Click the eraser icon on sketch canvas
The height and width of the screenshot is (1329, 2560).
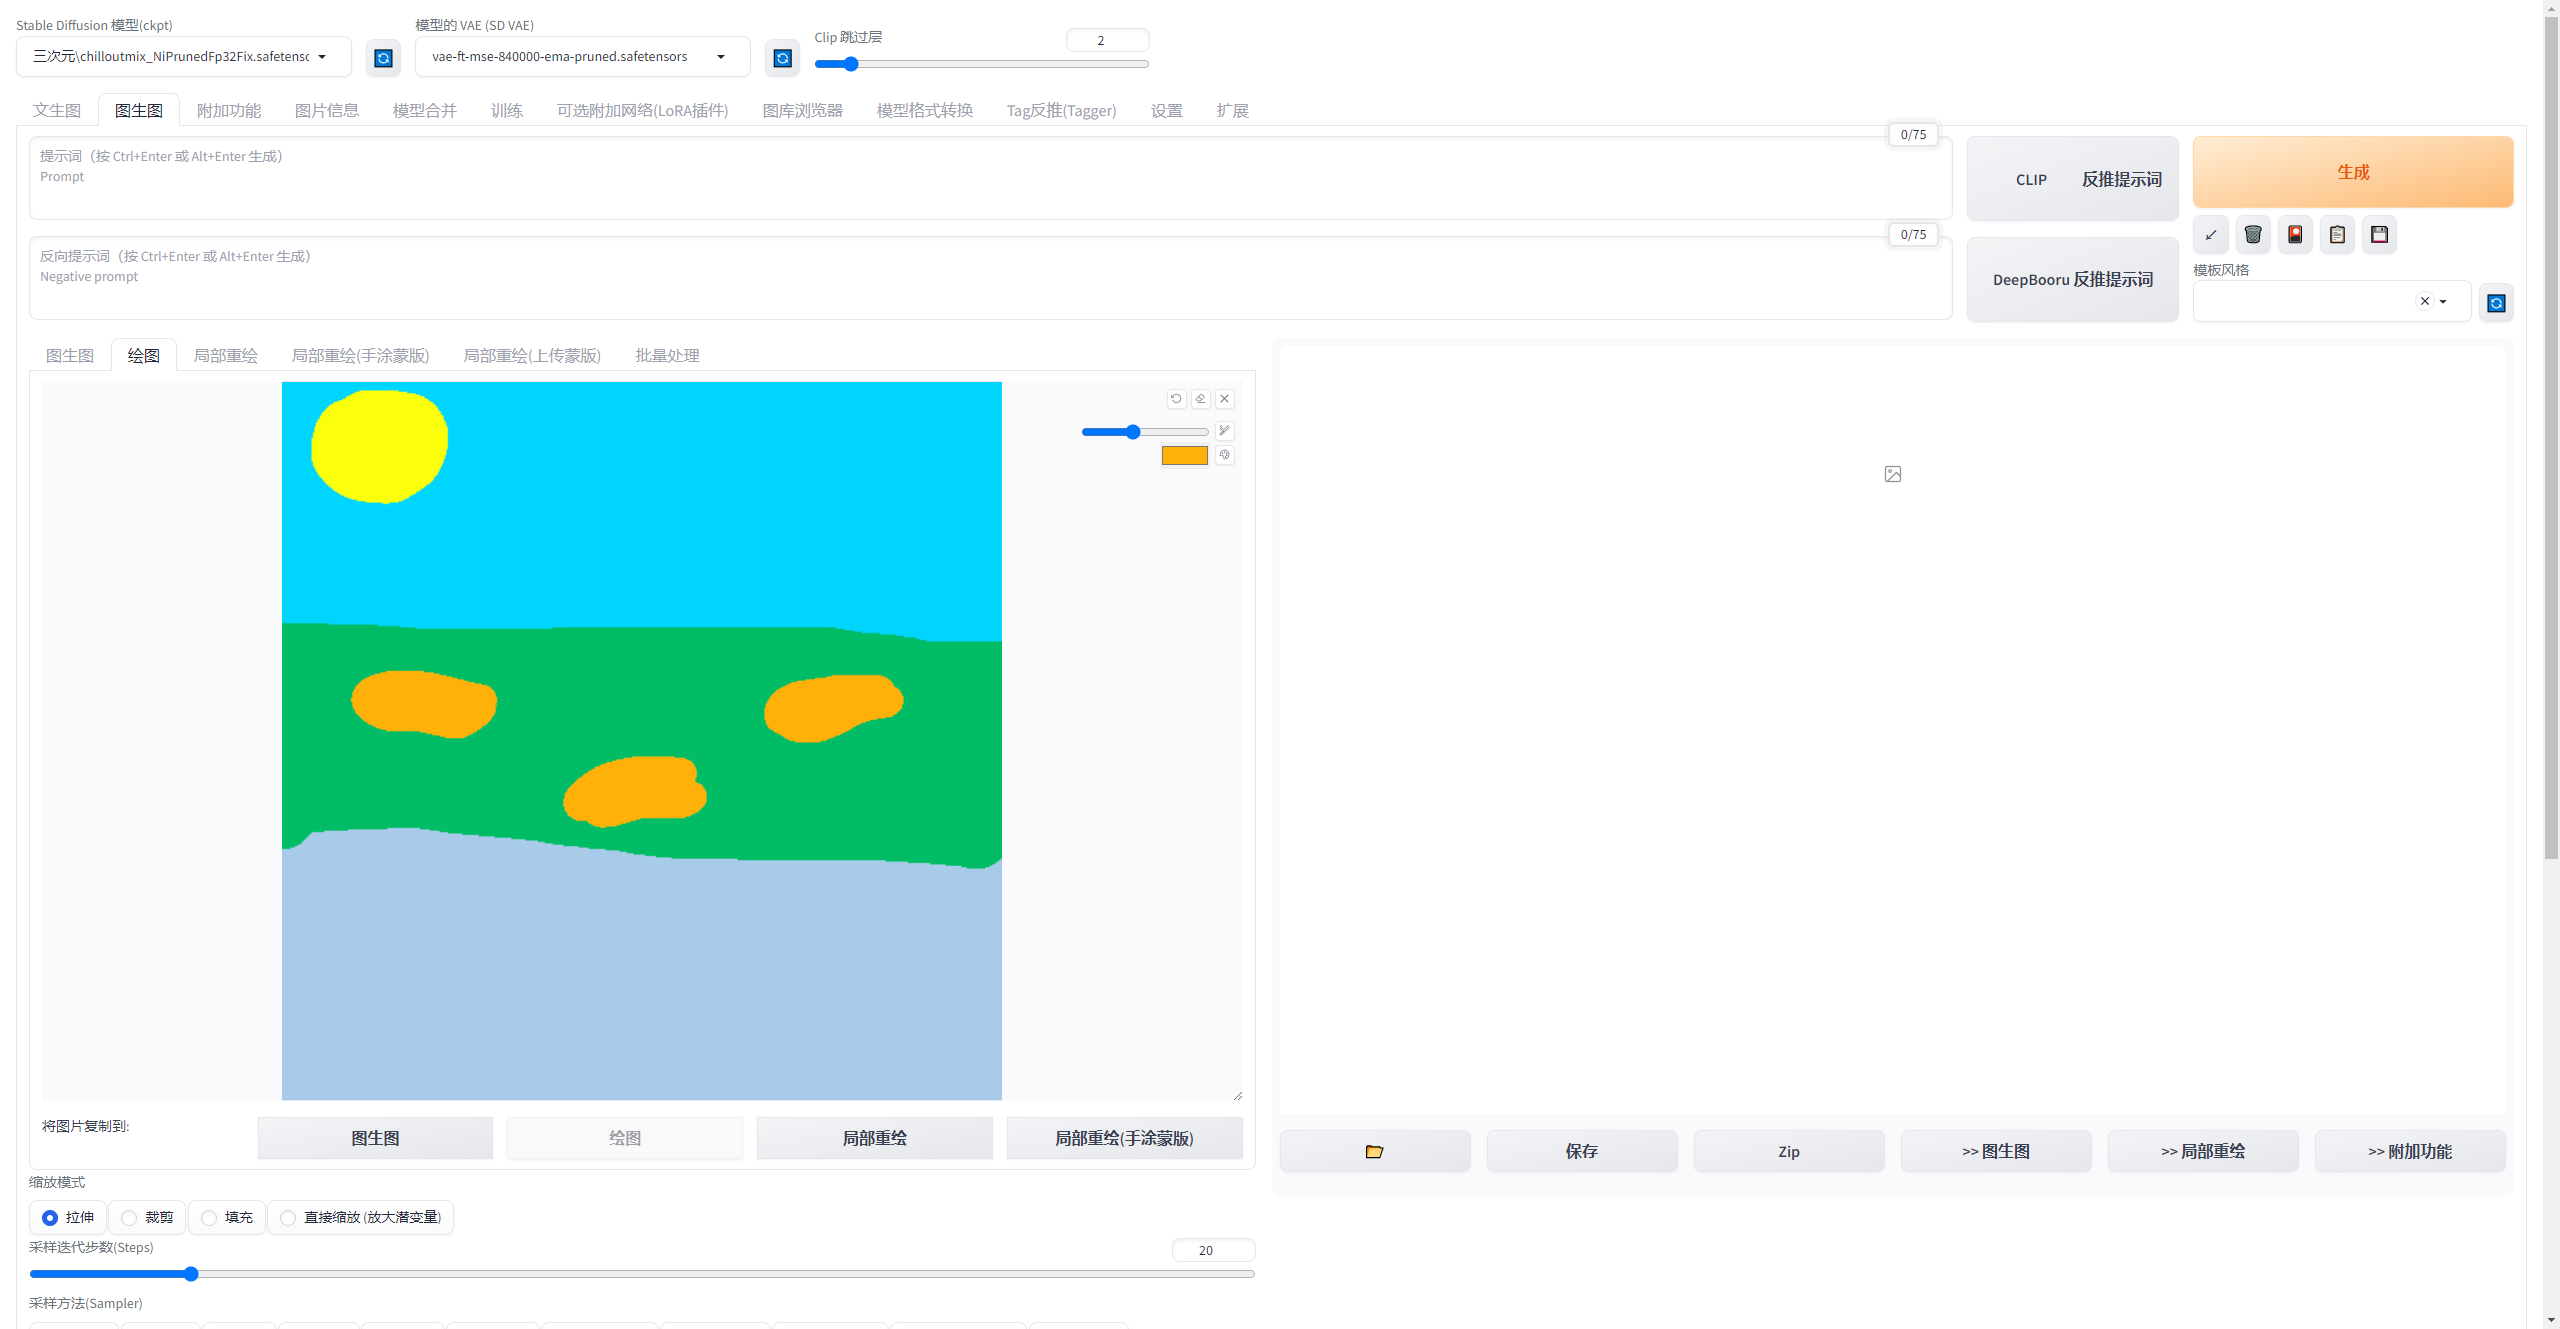tap(1200, 399)
